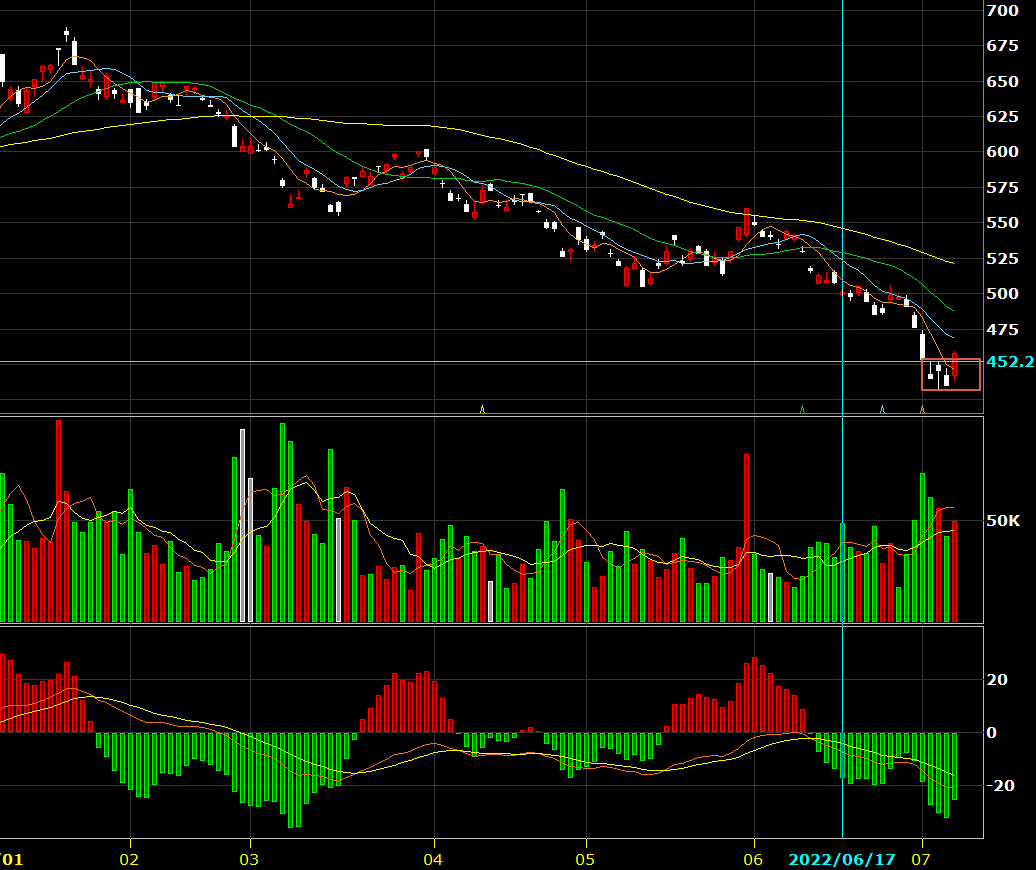
Task: Click the 50K volume axis label
Action: coord(1003,521)
